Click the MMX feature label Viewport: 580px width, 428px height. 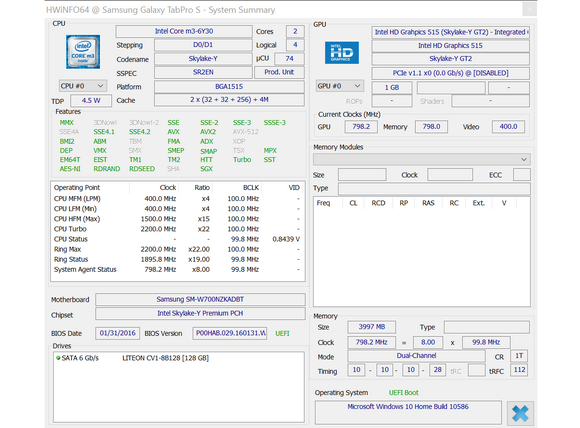pos(67,122)
